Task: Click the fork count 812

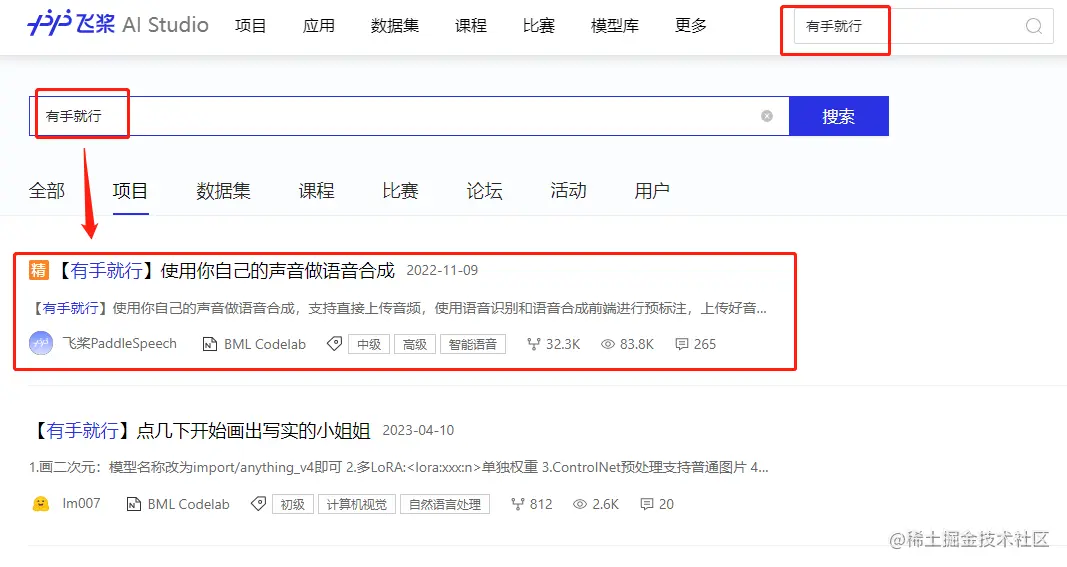Action: (x=541, y=504)
